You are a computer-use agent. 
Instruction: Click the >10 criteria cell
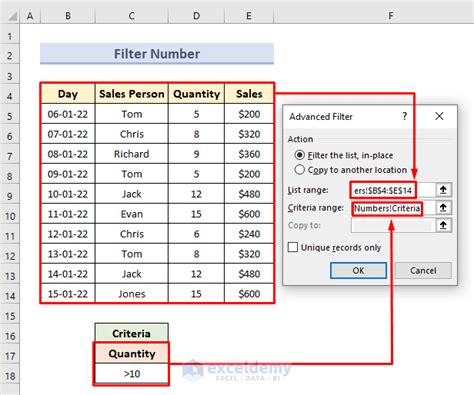pyautogui.click(x=132, y=374)
